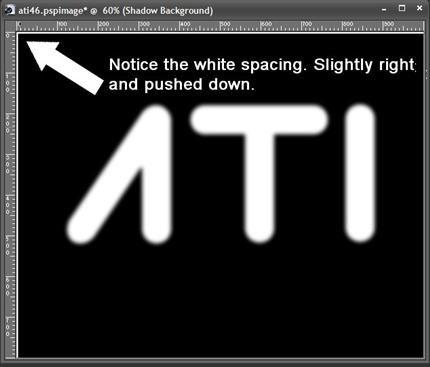This screenshot has height=367, width=430.
Task: Click the 300 mark on horizontal ruler
Action: click(x=144, y=24)
